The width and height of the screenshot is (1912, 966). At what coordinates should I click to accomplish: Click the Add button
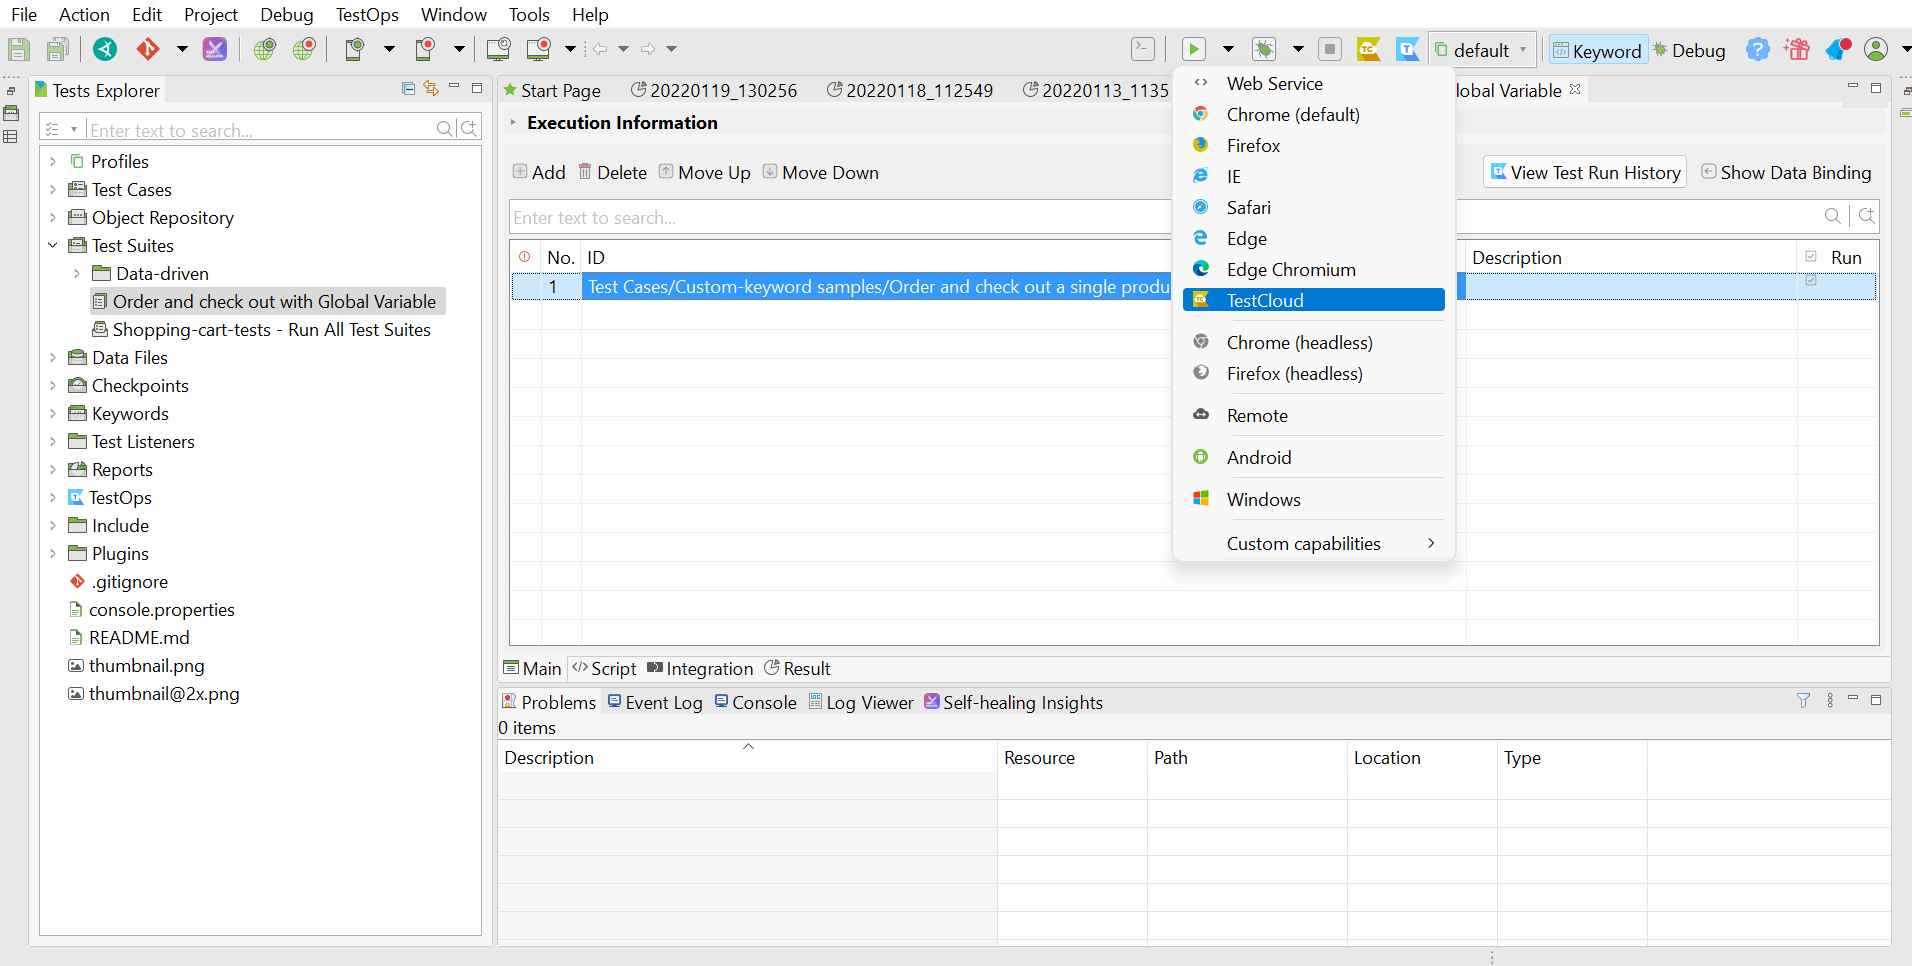pyautogui.click(x=539, y=172)
